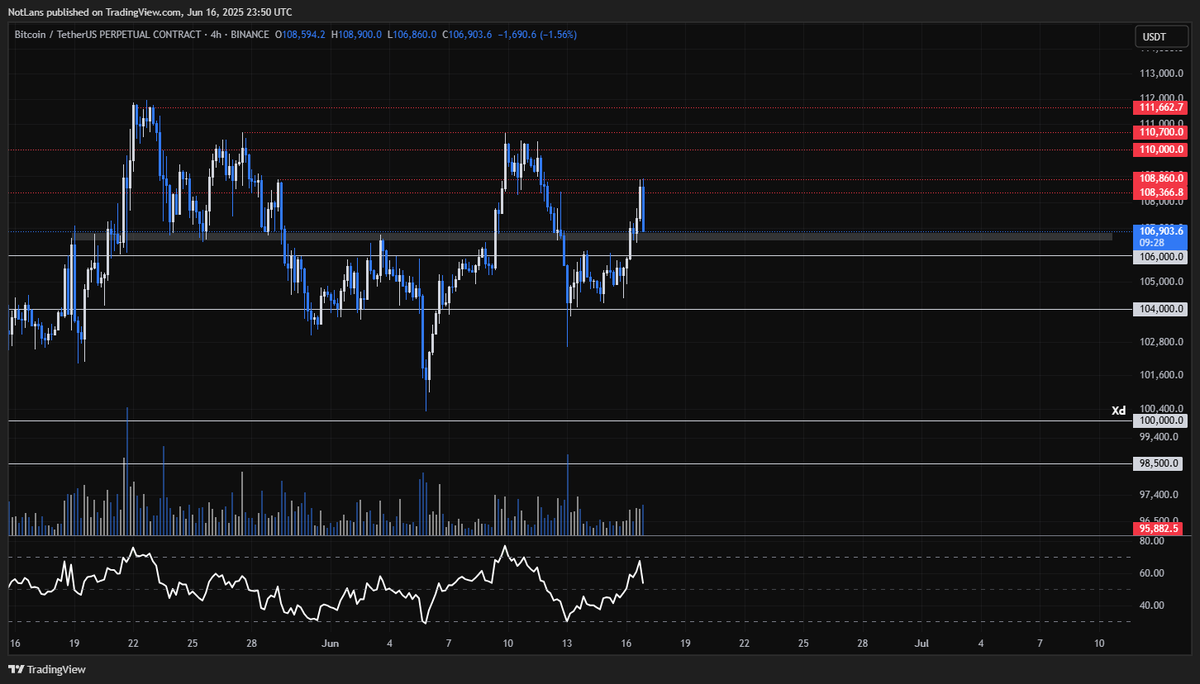Click the white 98,500.0 line label
The image size is (1200, 684).
[1160, 464]
